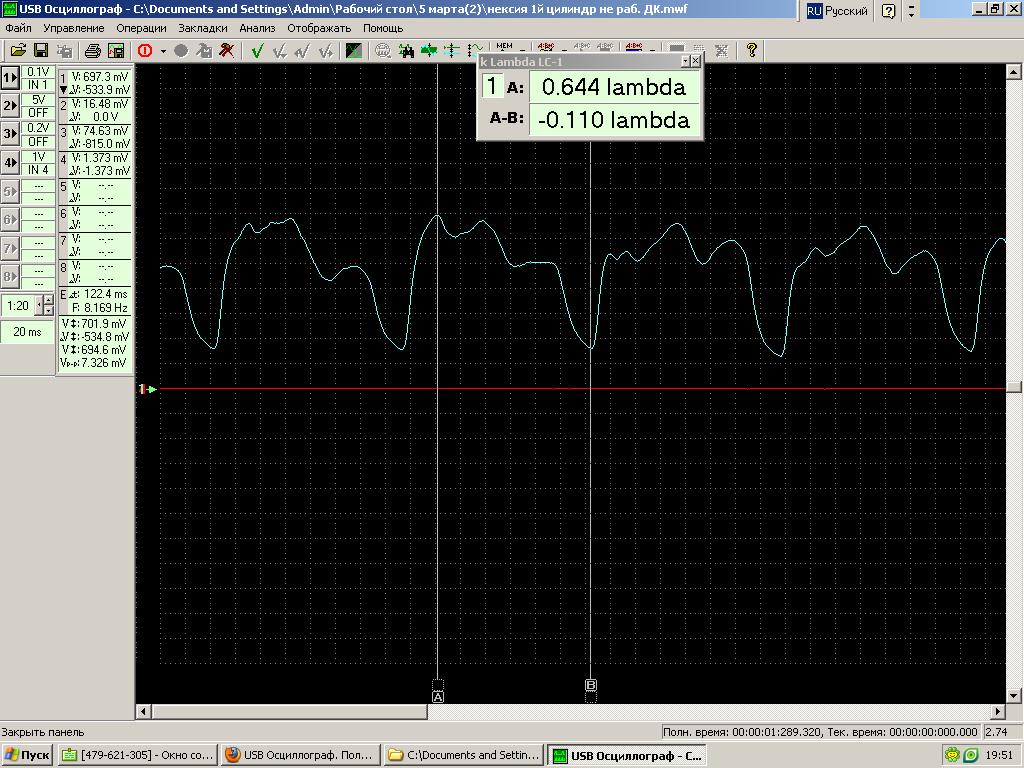This screenshot has width=1024, height=768.
Task: Open the Анализ menu
Action: pos(257,28)
